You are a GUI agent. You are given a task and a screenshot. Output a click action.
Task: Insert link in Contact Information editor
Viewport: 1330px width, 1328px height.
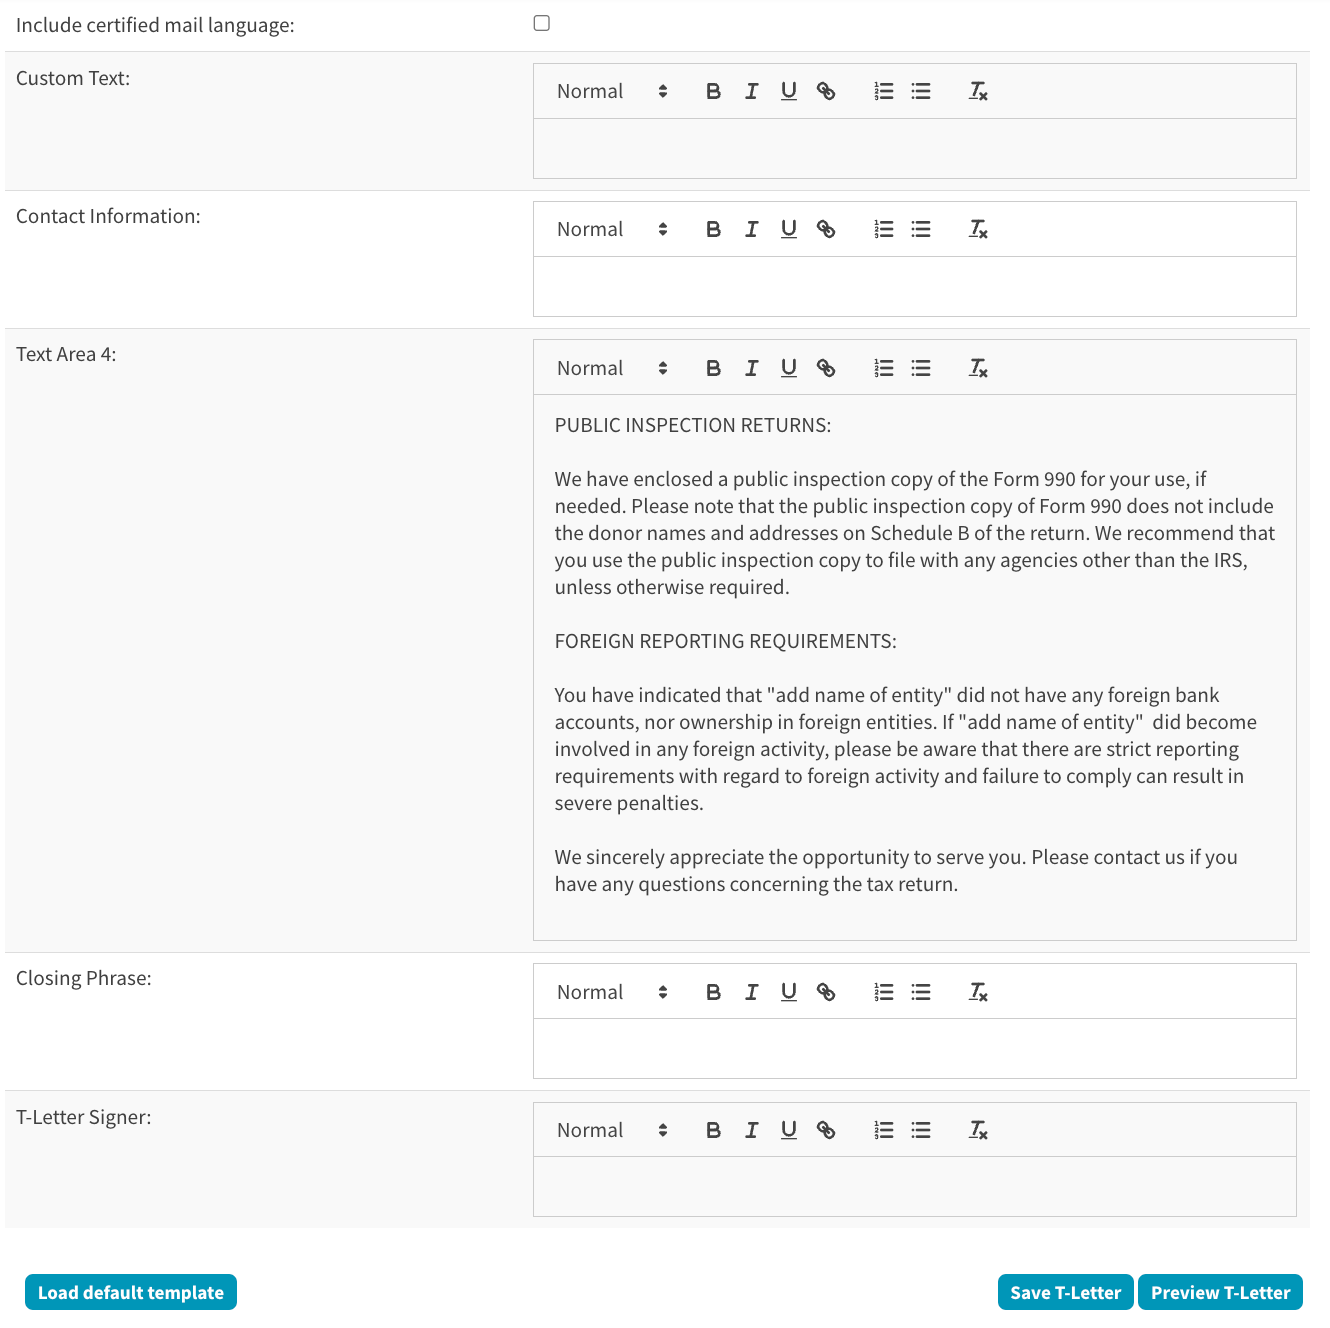826,230
